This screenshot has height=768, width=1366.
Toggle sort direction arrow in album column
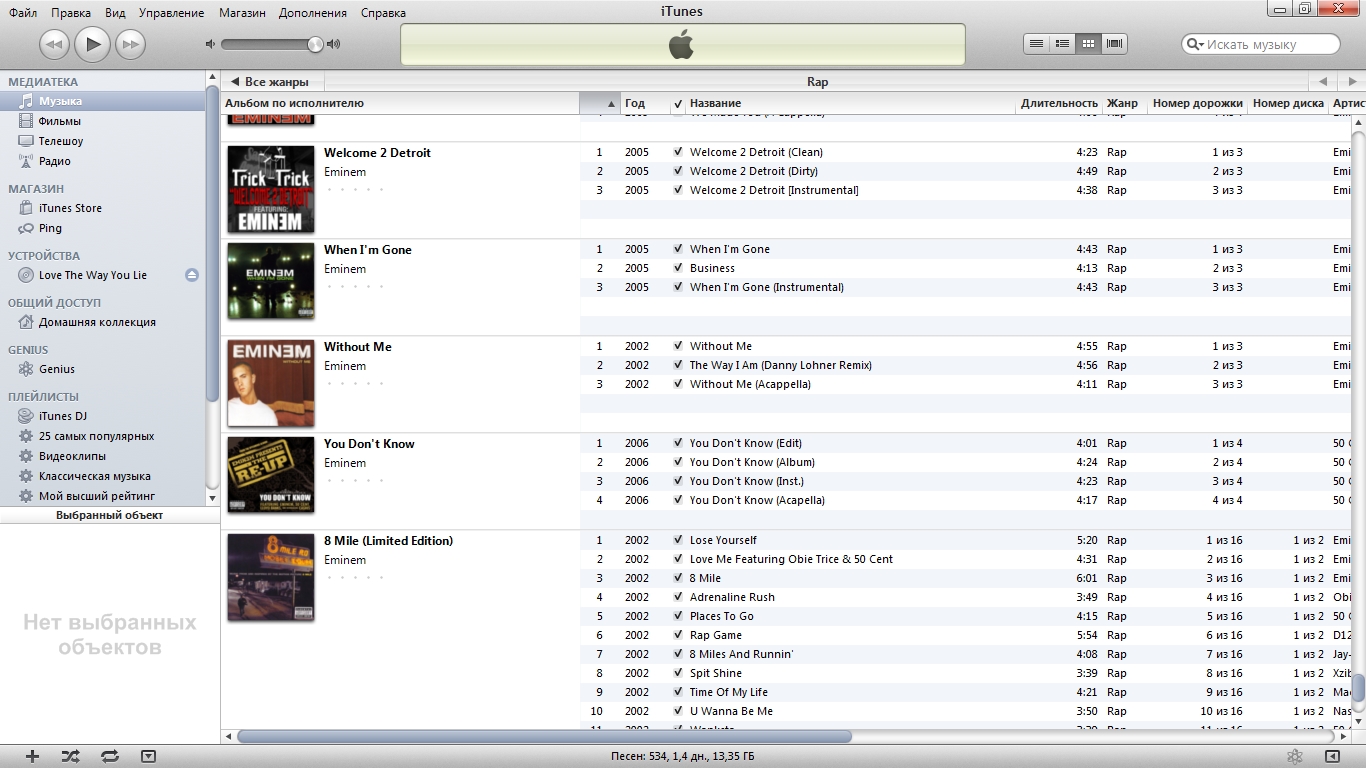[611, 103]
